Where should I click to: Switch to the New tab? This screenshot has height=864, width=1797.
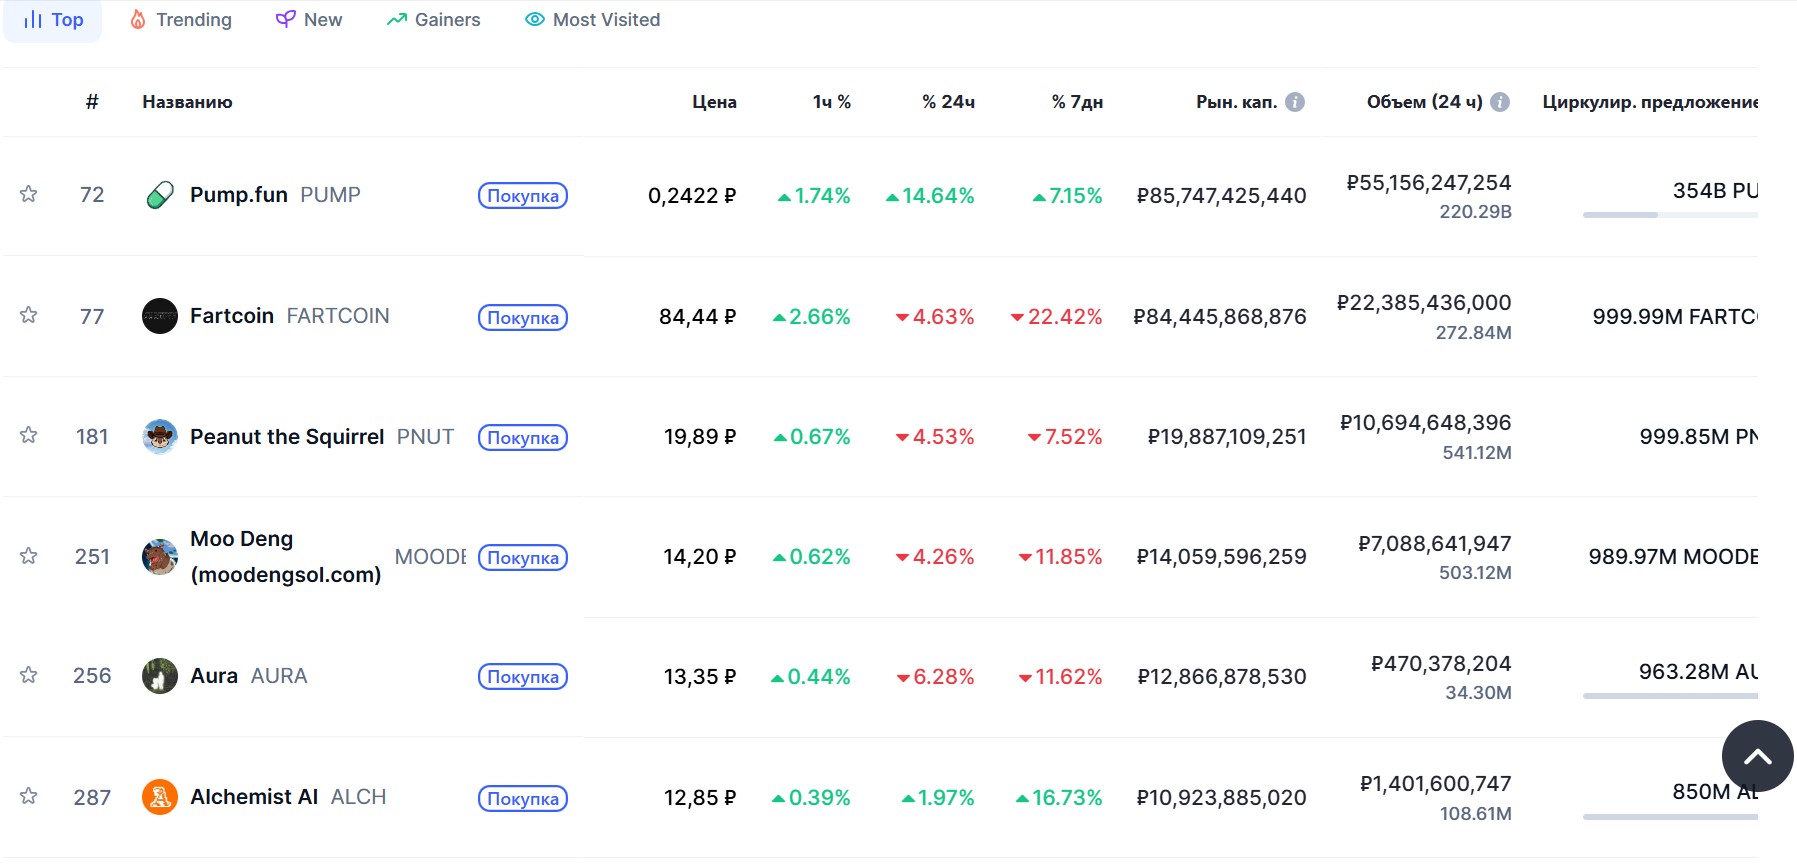click(309, 20)
